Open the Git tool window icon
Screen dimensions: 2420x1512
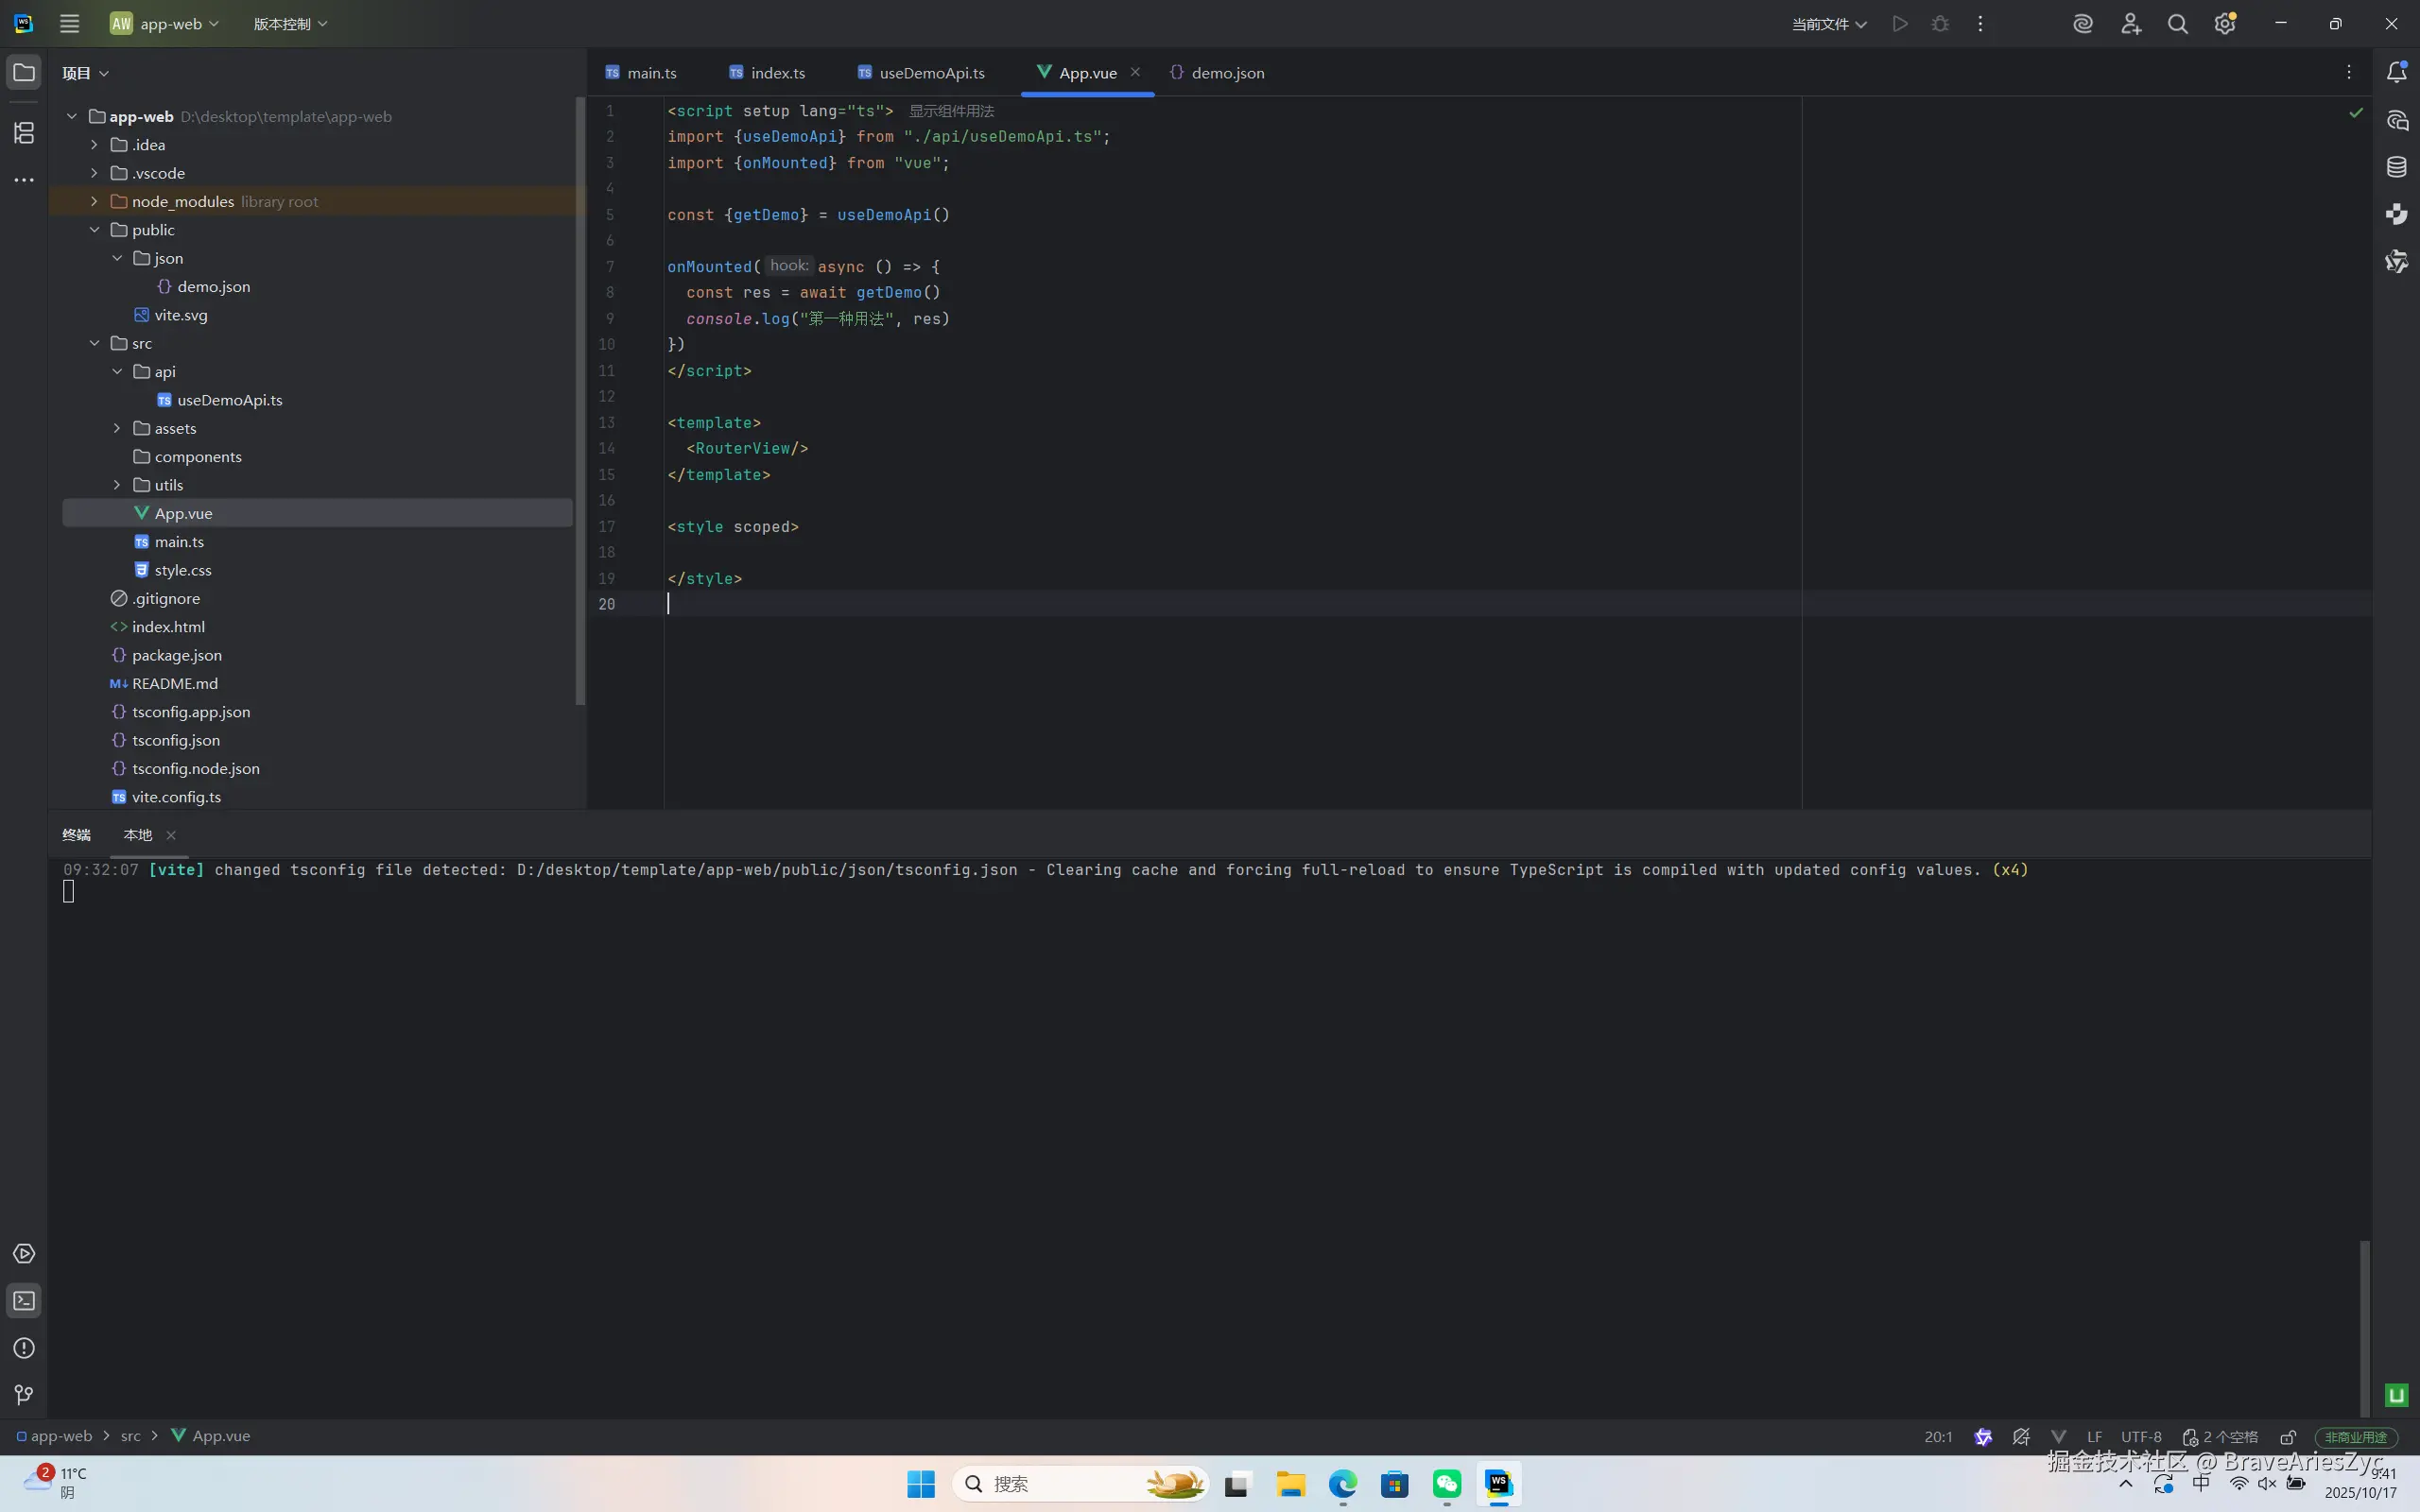[24, 1395]
